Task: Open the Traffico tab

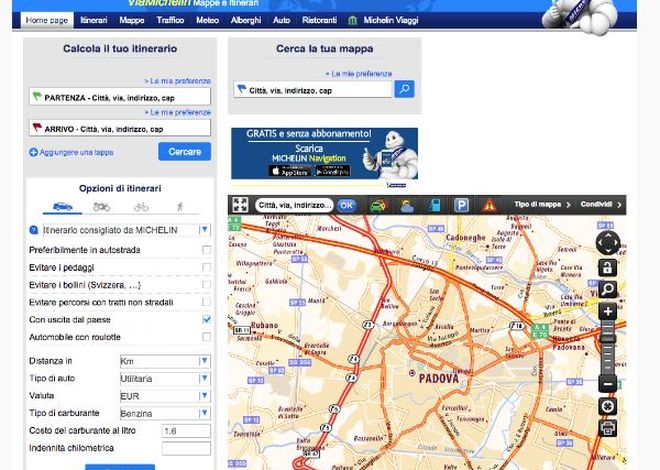Action: click(170, 20)
